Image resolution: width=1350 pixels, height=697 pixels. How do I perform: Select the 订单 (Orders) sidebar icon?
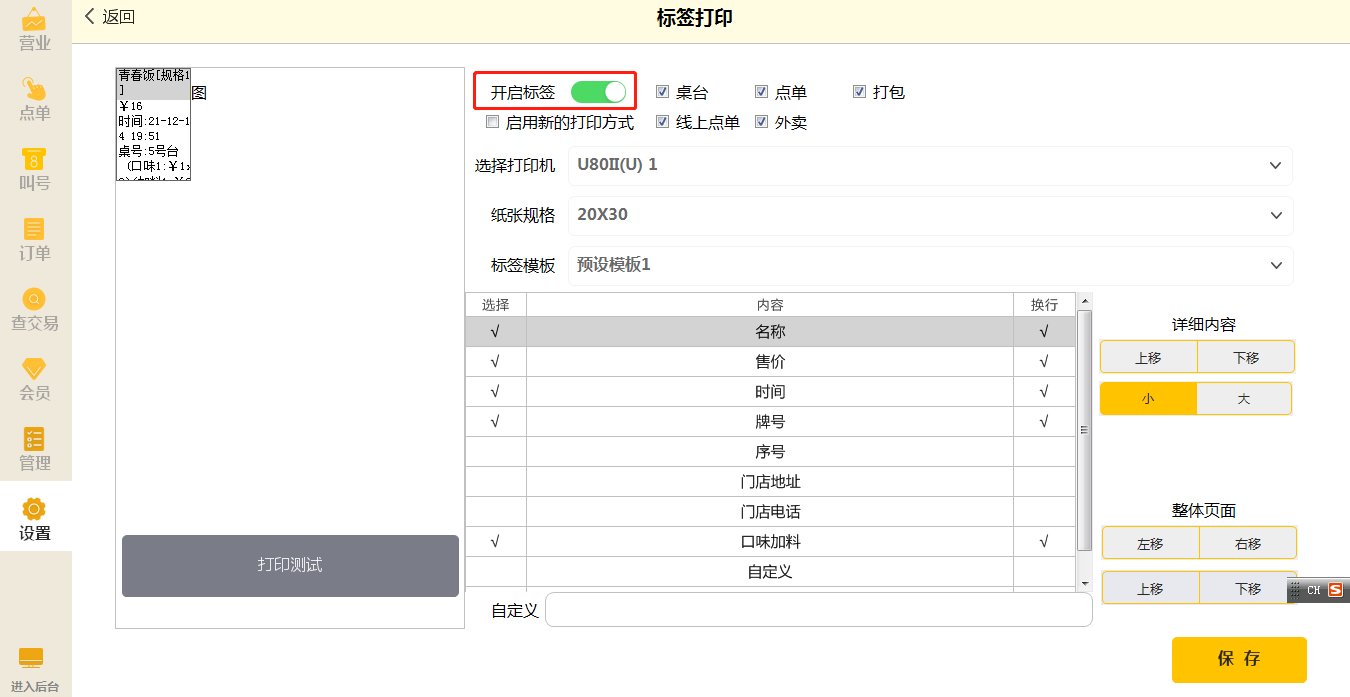click(34, 240)
